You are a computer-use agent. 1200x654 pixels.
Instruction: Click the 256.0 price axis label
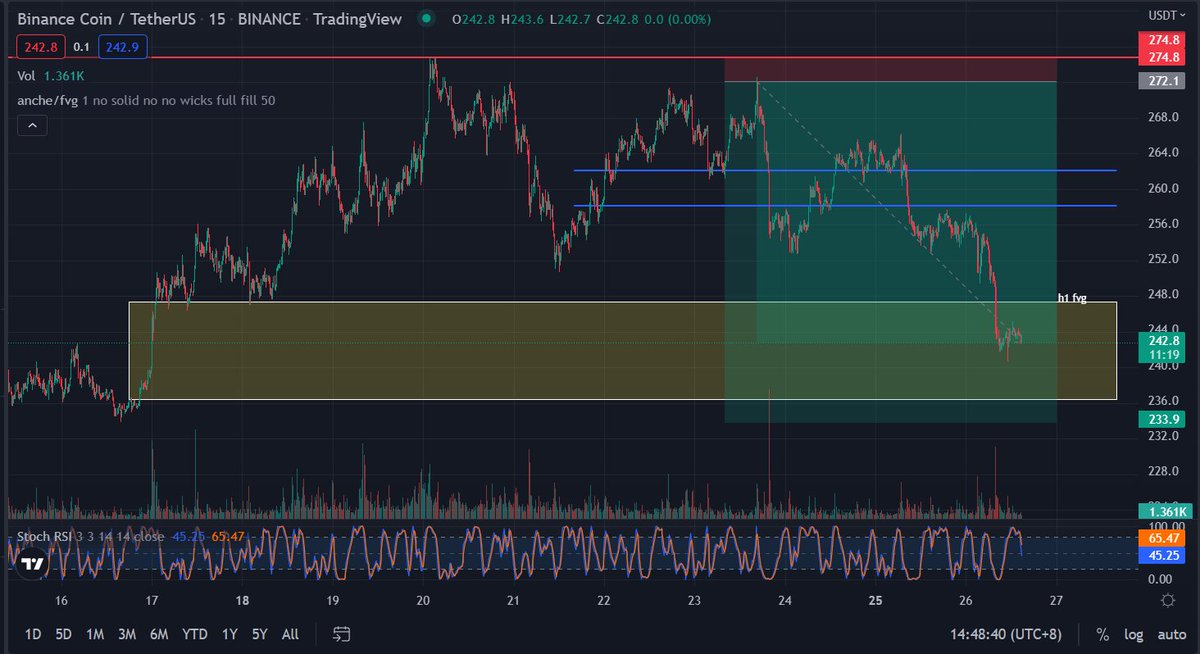(x=1164, y=224)
